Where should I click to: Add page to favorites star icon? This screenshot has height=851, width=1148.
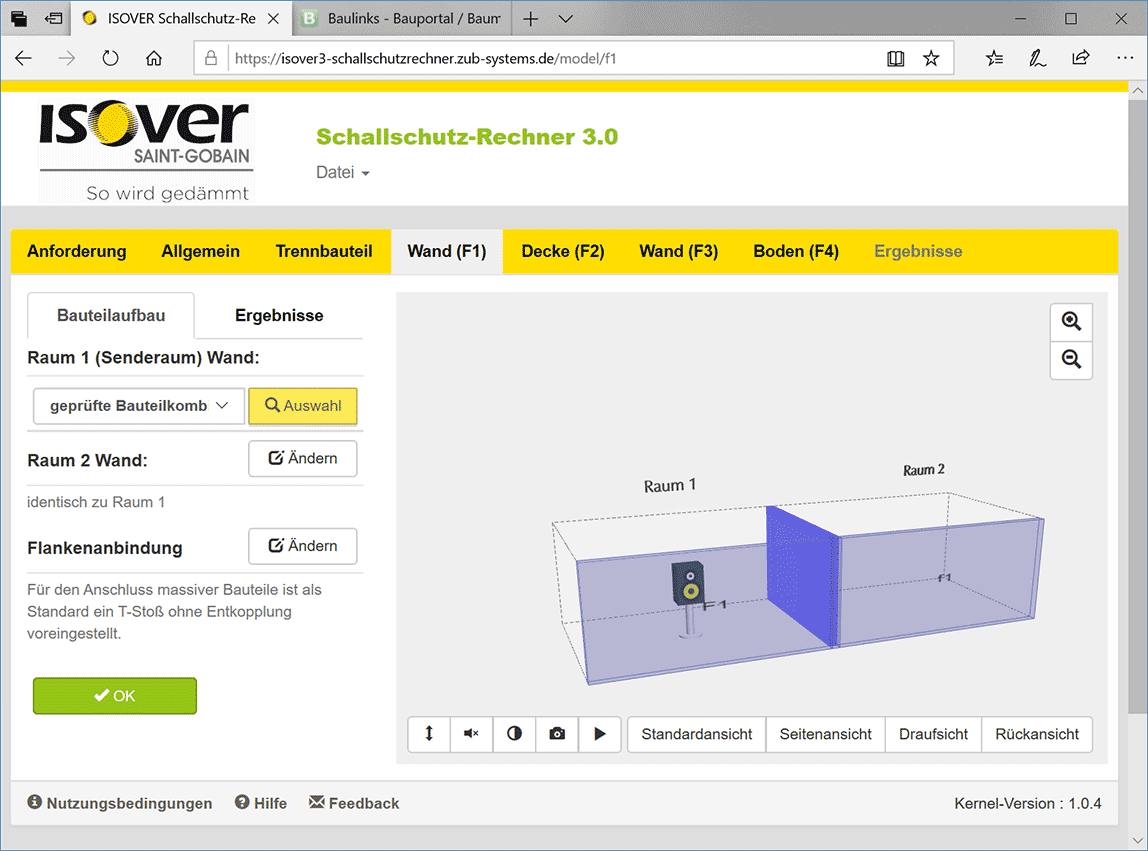[x=931, y=59]
